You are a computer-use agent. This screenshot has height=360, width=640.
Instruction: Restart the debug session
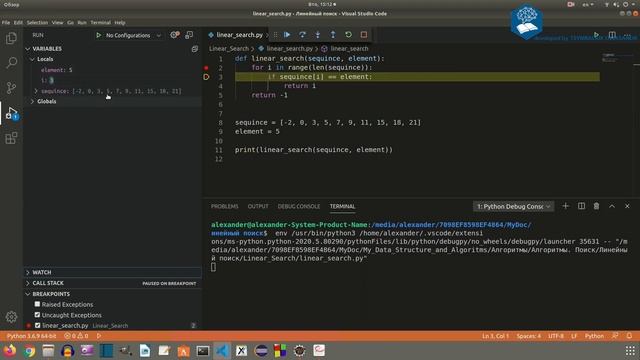pos(348,35)
